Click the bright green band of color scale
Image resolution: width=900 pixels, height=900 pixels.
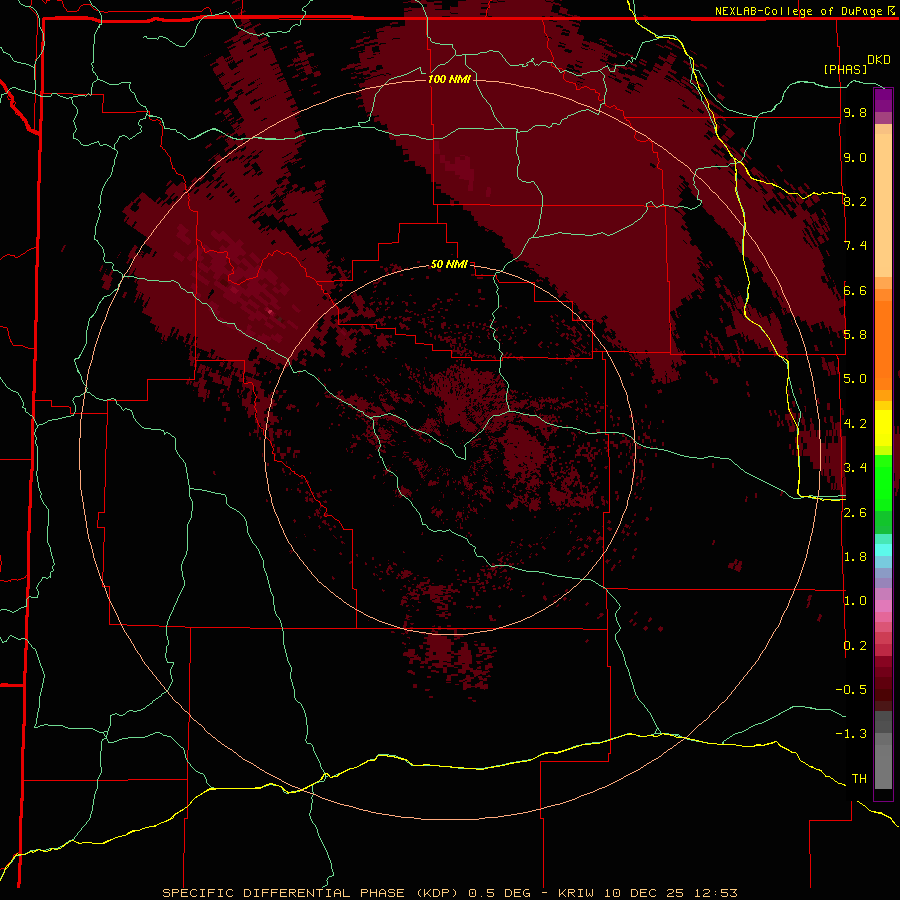[883, 482]
